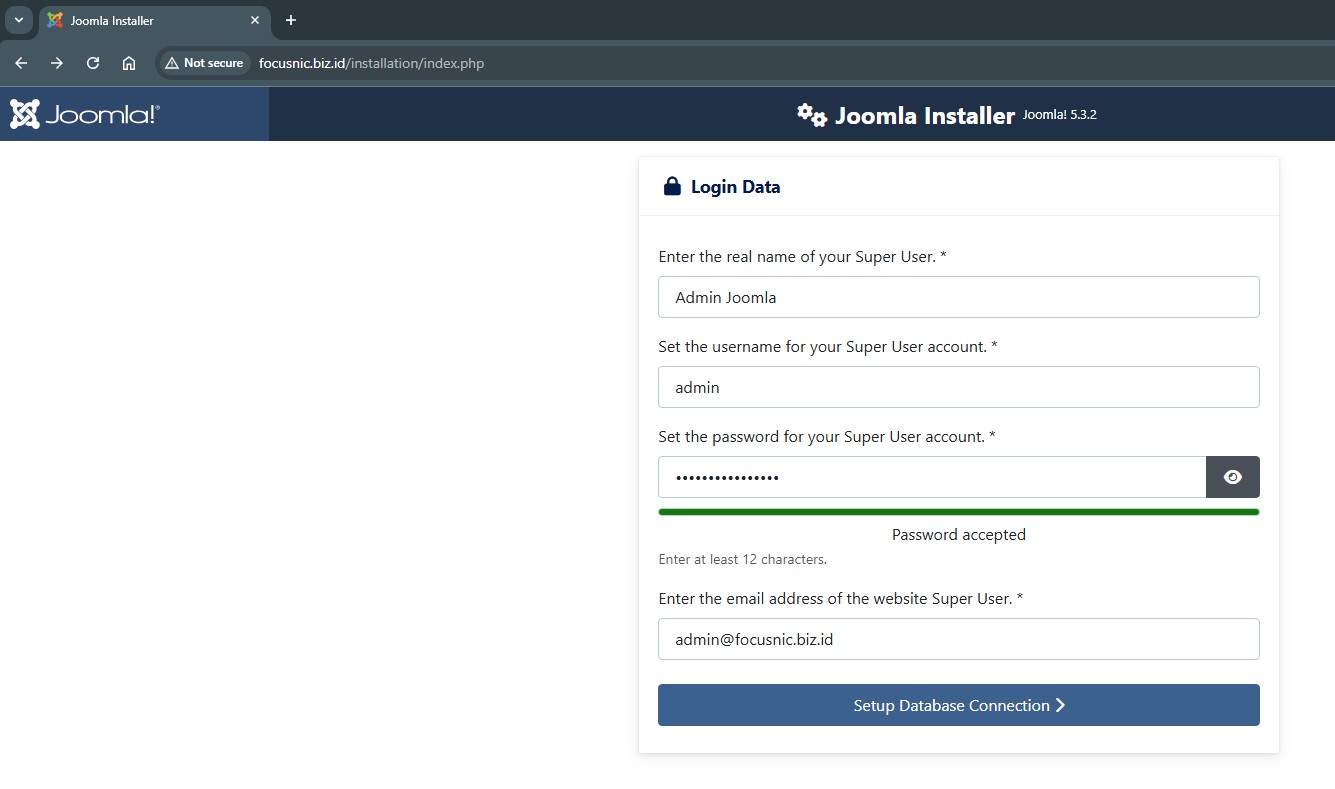The height and width of the screenshot is (789, 1335).
Task: Reload the page using browser refresh icon
Action: coord(93,63)
